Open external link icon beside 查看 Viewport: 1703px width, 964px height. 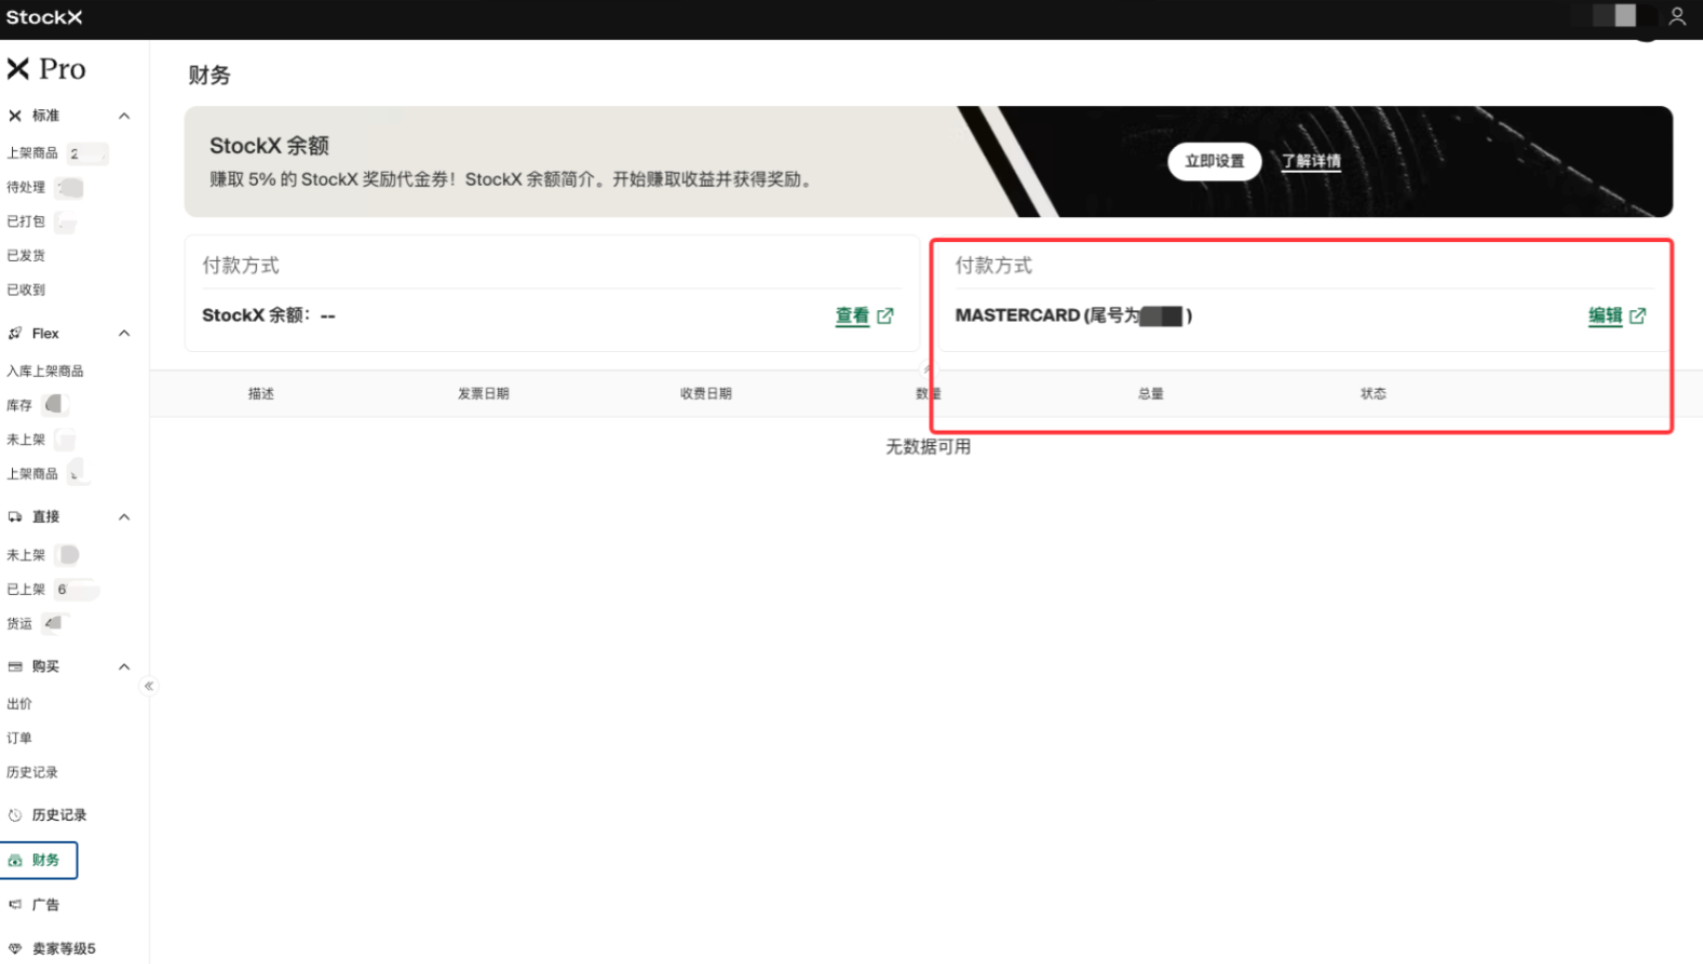(885, 316)
